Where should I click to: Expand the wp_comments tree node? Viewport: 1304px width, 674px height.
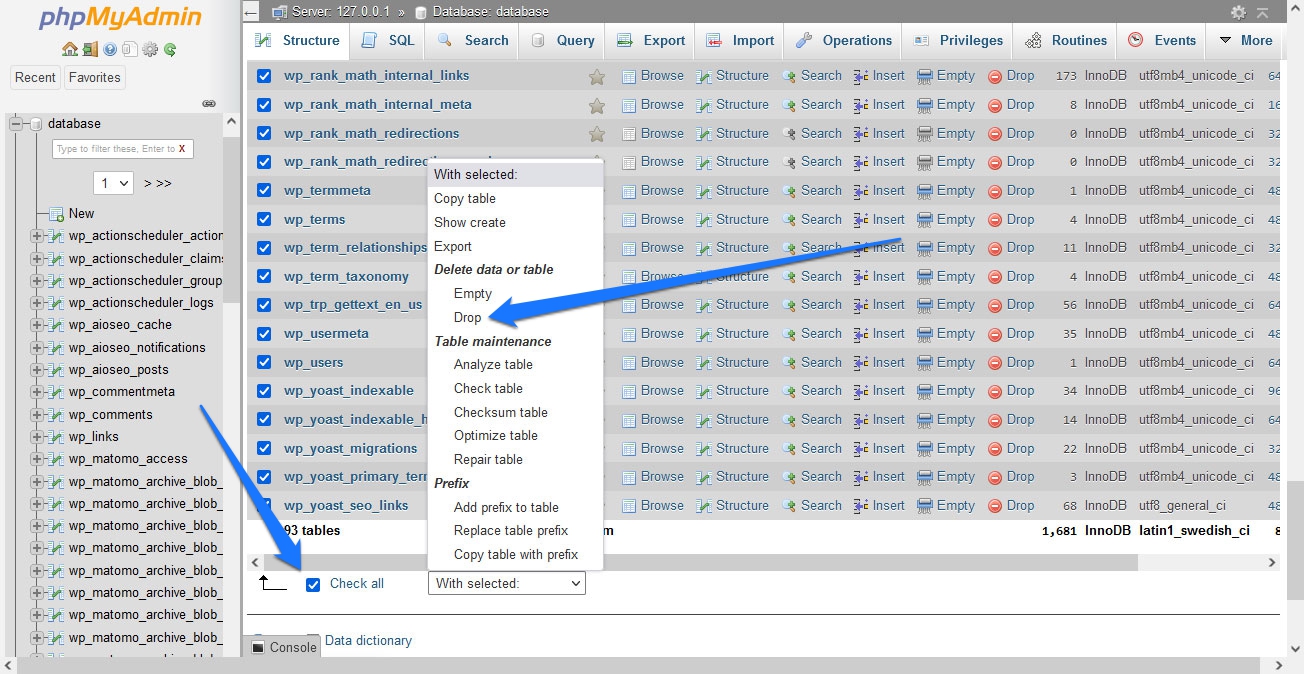pos(37,415)
